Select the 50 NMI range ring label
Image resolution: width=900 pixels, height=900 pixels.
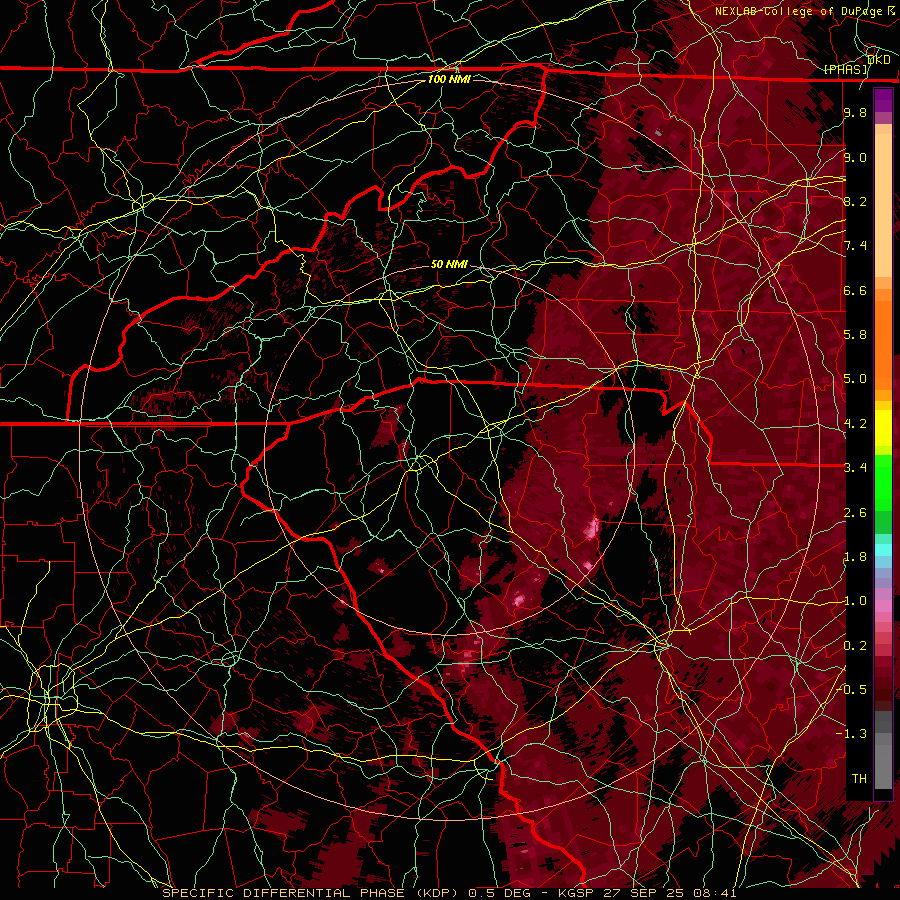point(449,265)
